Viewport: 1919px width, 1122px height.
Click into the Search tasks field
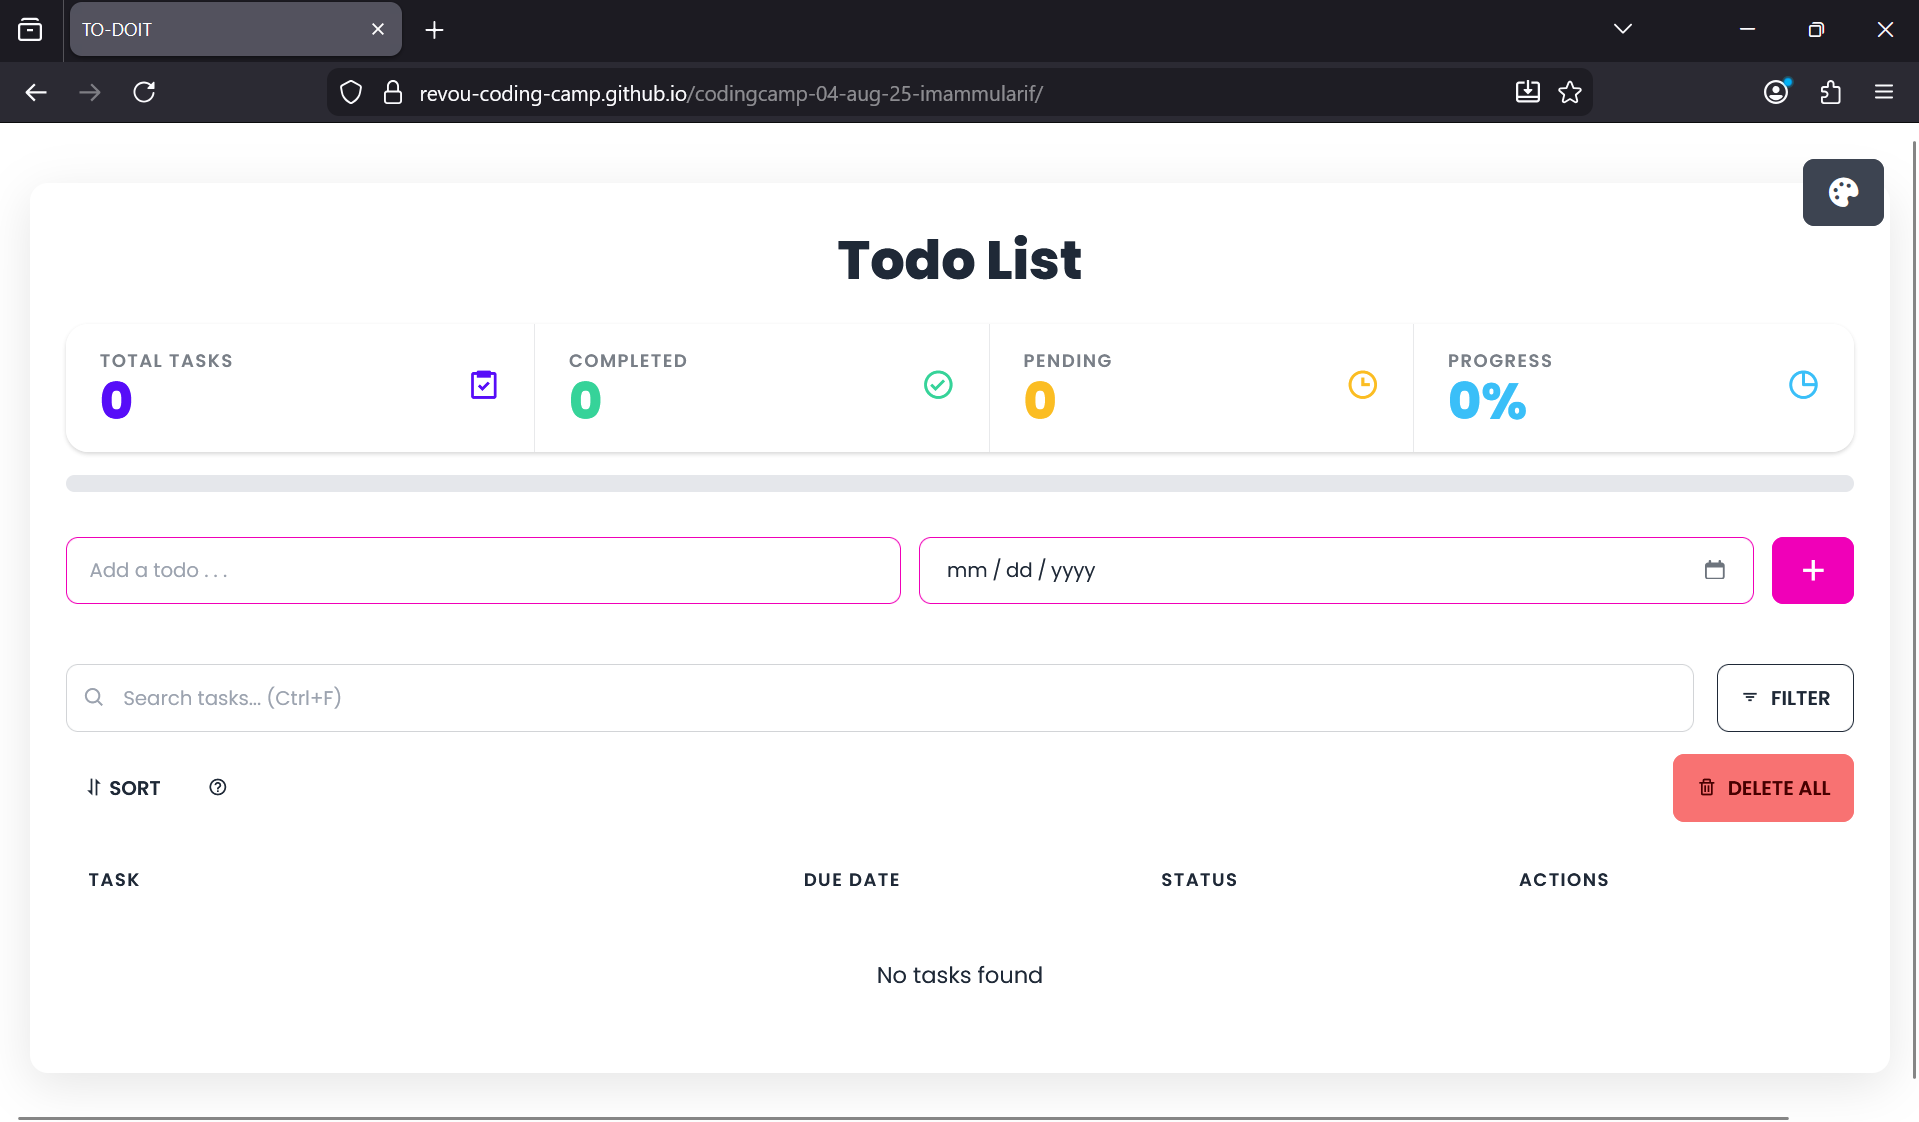[880, 698]
